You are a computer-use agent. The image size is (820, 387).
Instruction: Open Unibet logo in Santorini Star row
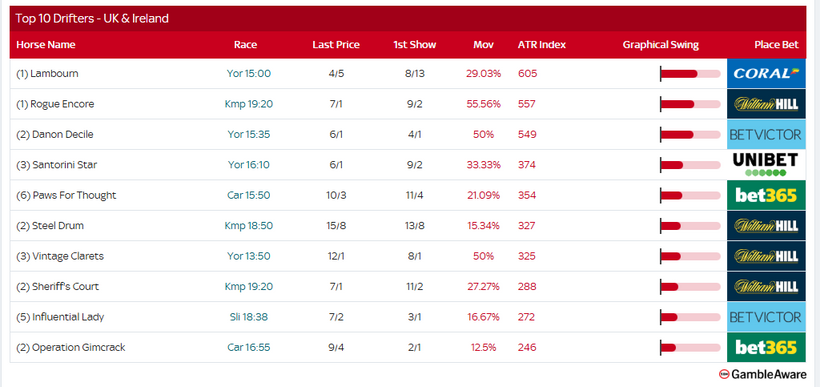[766, 165]
